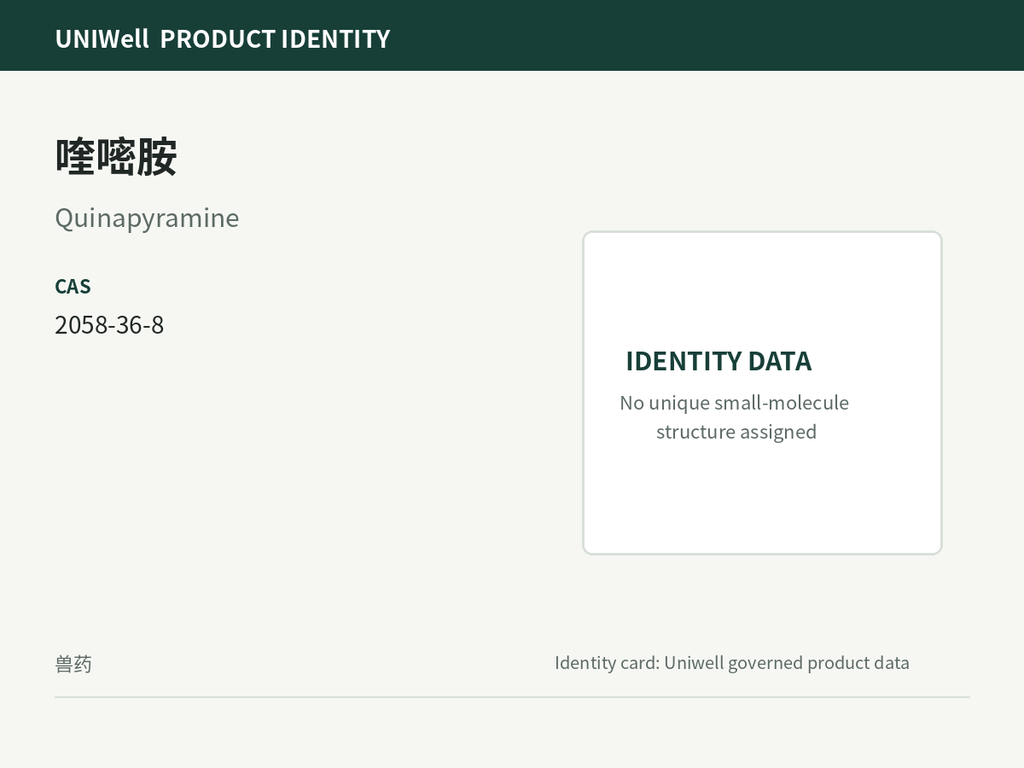Click the CAS field label
1024x768 pixels.
click(x=72, y=287)
